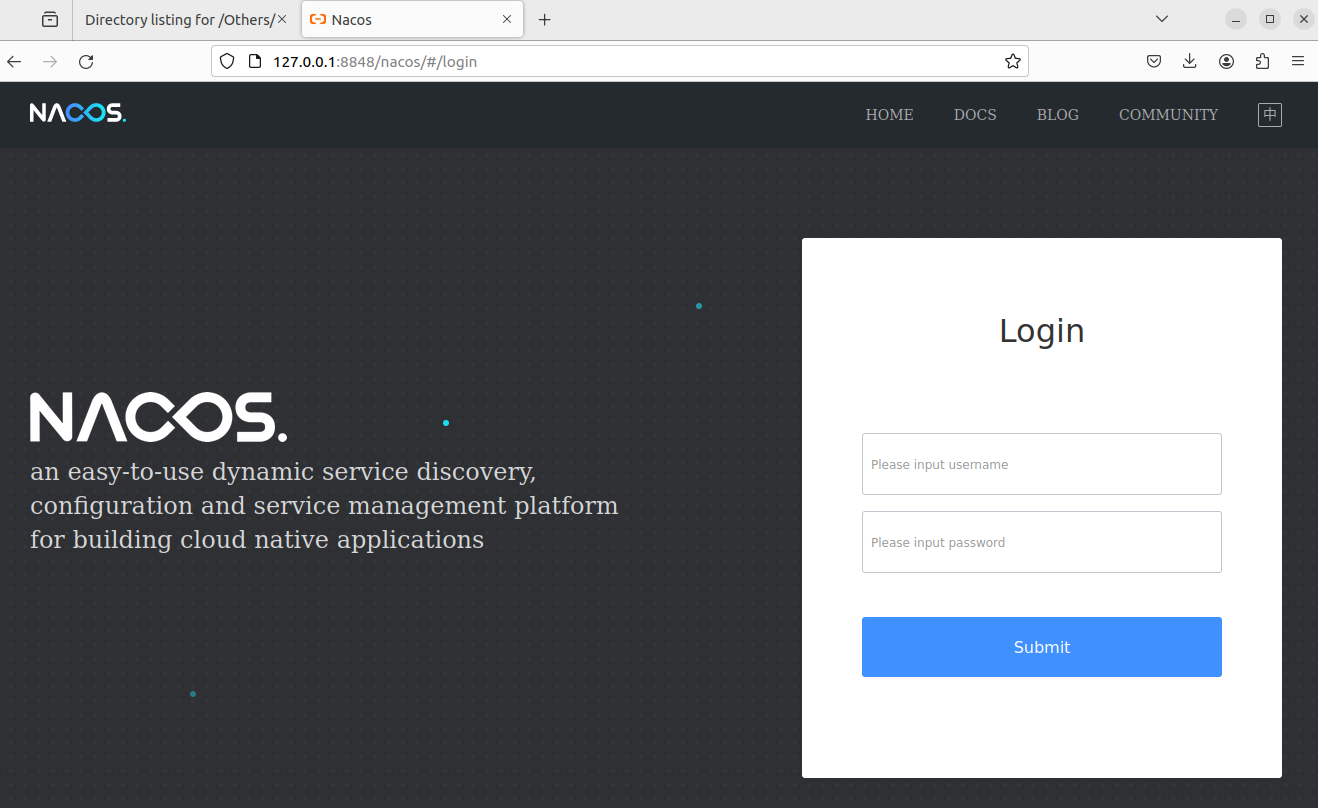Click the shield tracking protection icon

click(x=227, y=62)
